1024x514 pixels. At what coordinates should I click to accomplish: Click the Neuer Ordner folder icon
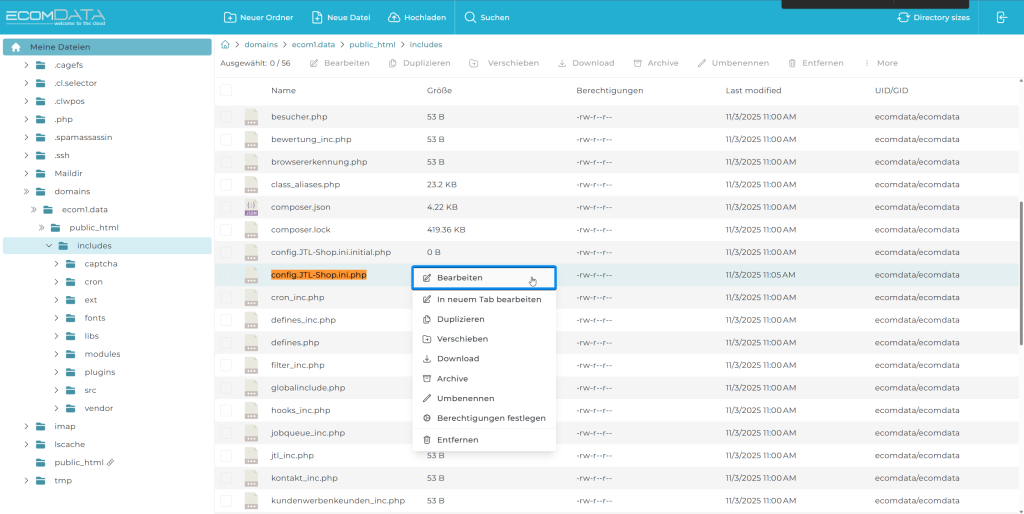(x=230, y=17)
